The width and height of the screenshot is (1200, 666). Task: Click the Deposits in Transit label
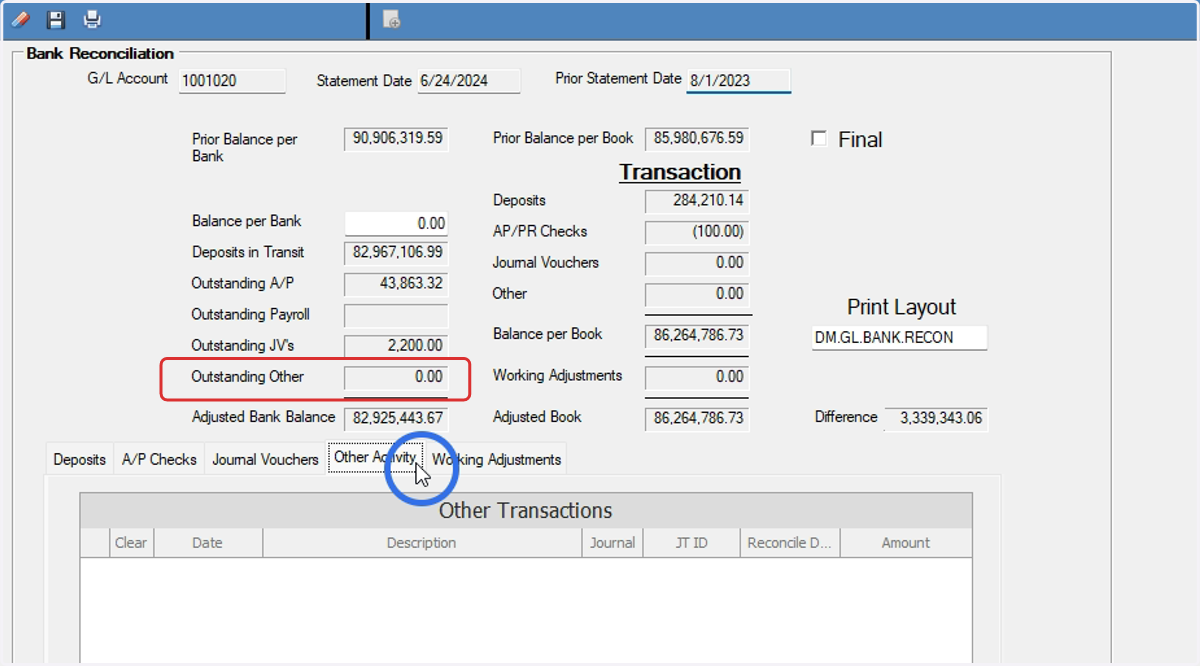248,253
